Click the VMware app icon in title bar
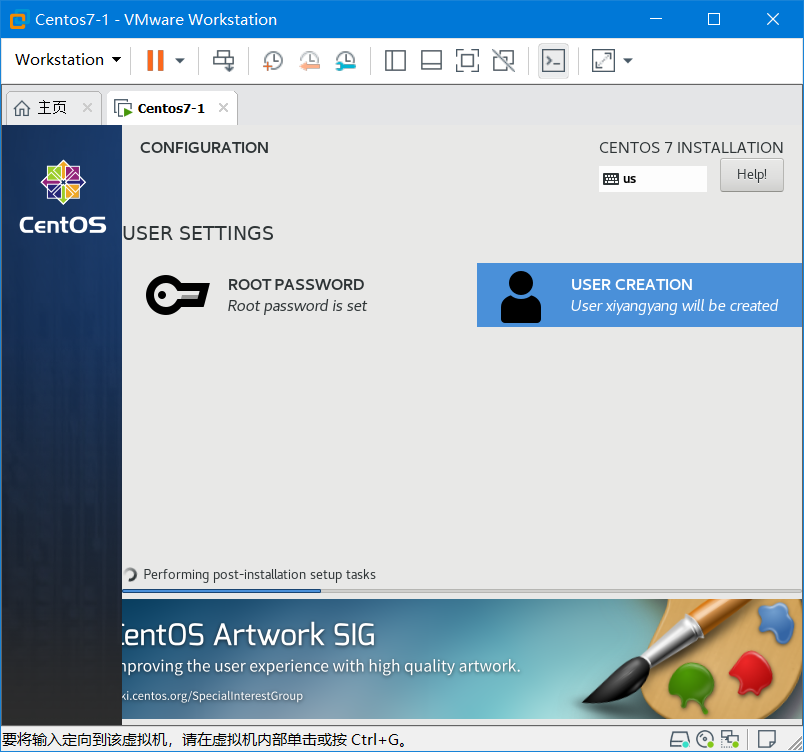The height and width of the screenshot is (752, 804). pyautogui.click(x=18, y=19)
